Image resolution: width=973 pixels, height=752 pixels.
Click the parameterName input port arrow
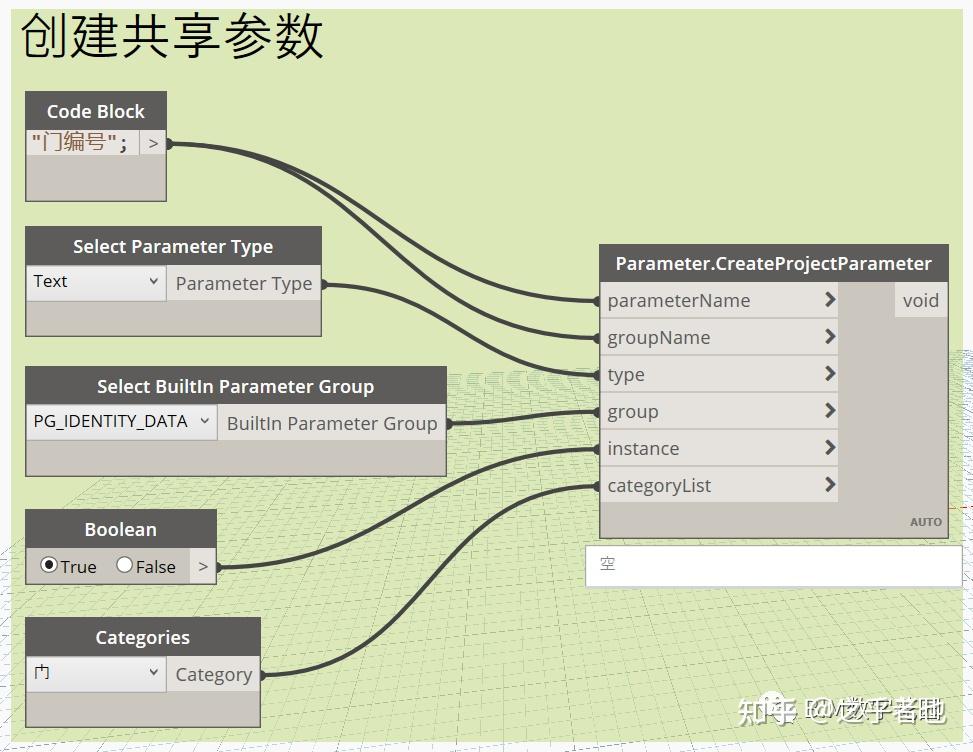click(829, 300)
